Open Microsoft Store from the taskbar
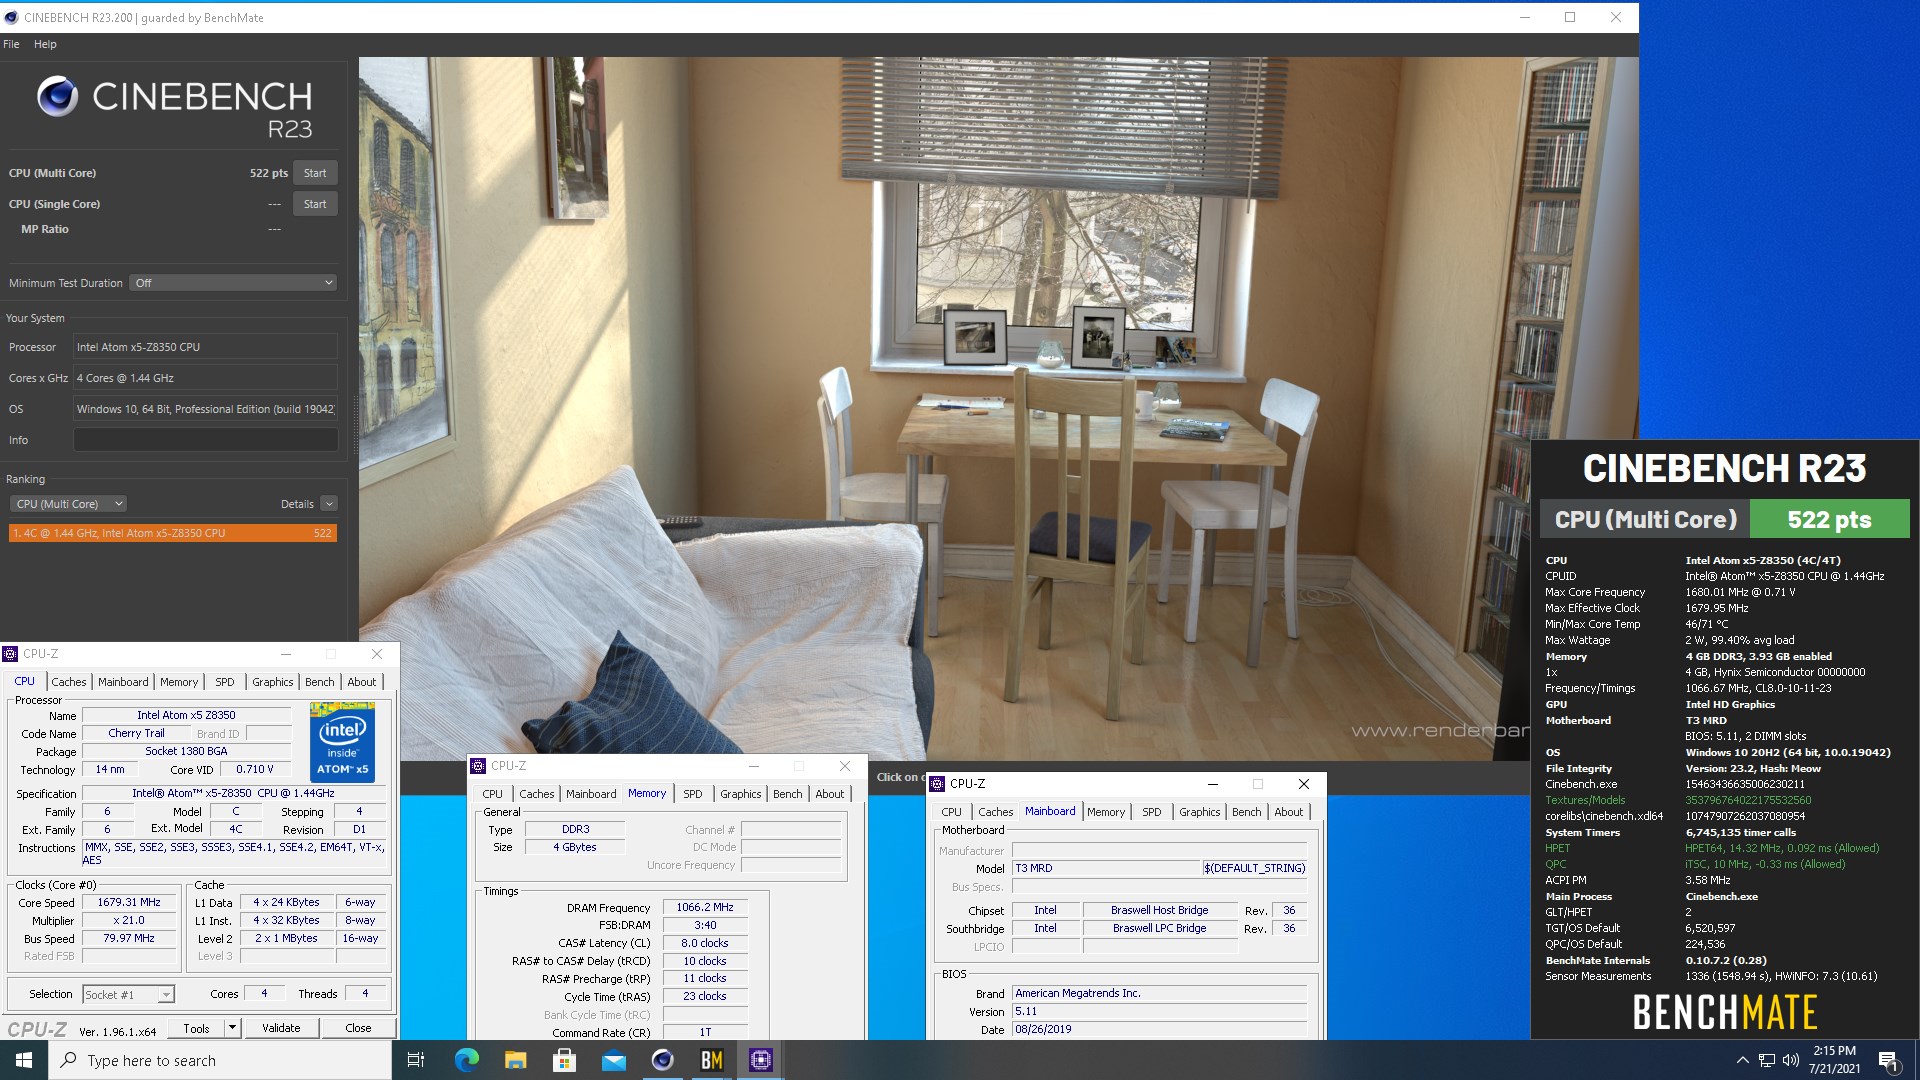1920x1080 pixels. click(564, 1060)
